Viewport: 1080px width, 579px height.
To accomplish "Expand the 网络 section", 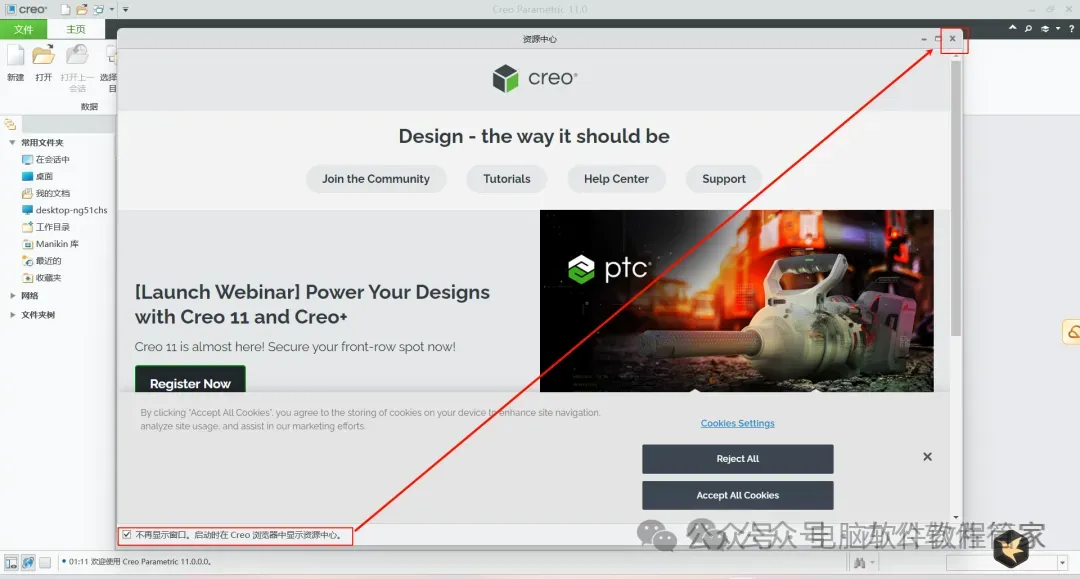I will (12, 295).
